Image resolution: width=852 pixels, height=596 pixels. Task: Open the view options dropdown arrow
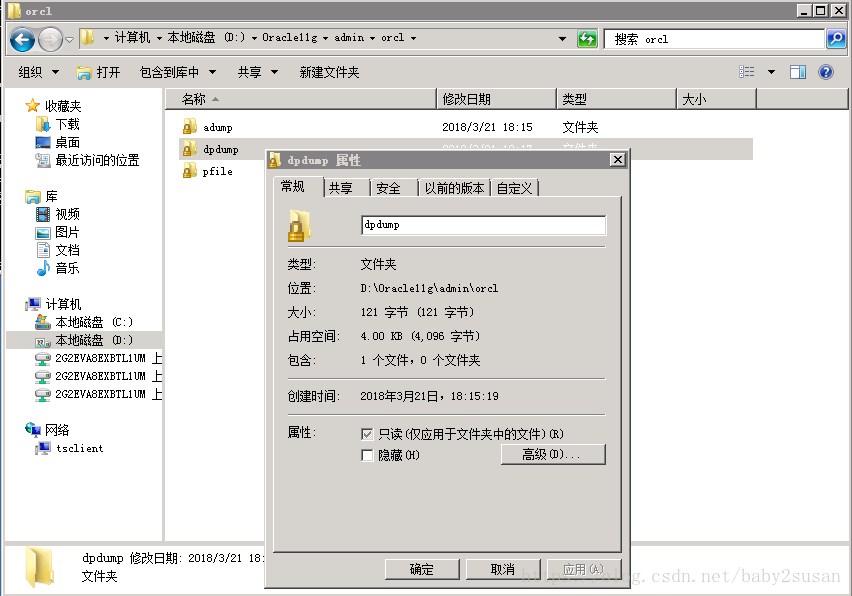(771, 72)
